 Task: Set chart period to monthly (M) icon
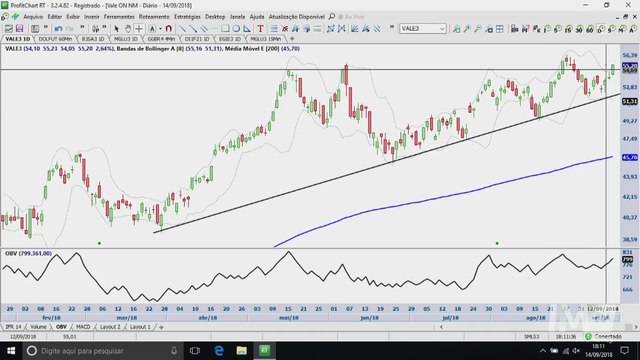coord(622,29)
